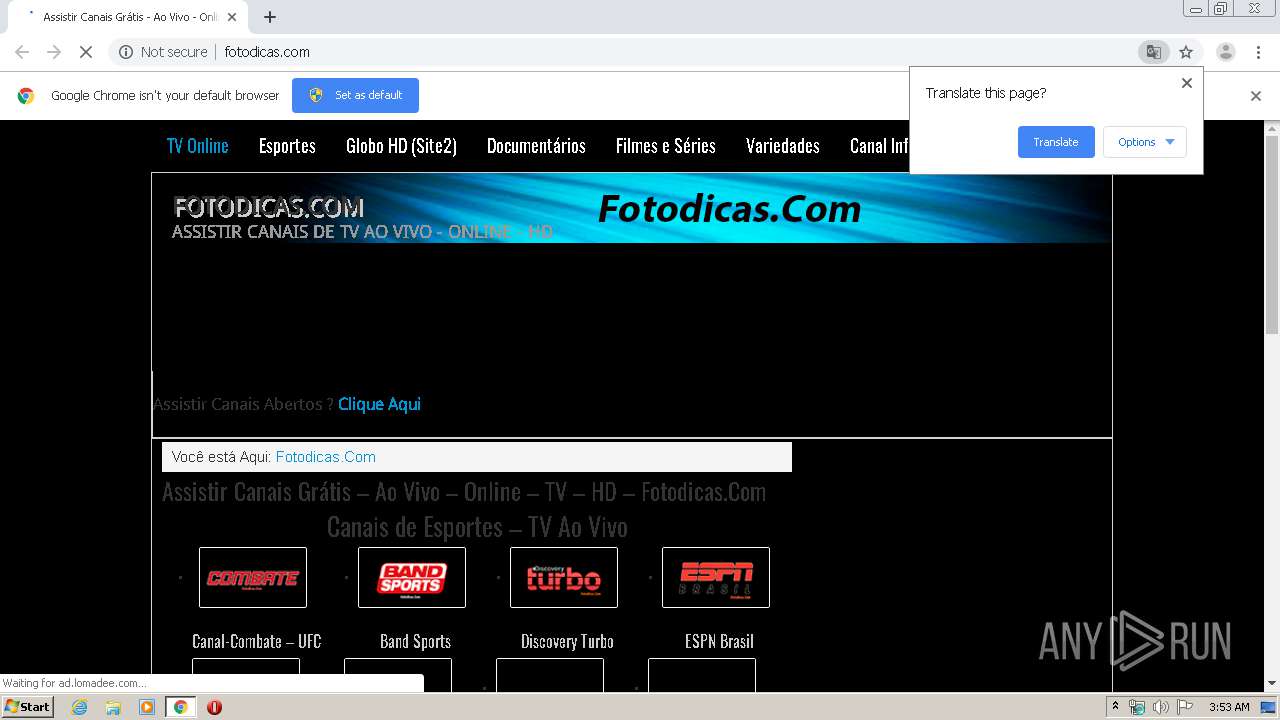The height and width of the screenshot is (720, 1280).
Task: Open the Band Sports channel logo
Action: [412, 577]
